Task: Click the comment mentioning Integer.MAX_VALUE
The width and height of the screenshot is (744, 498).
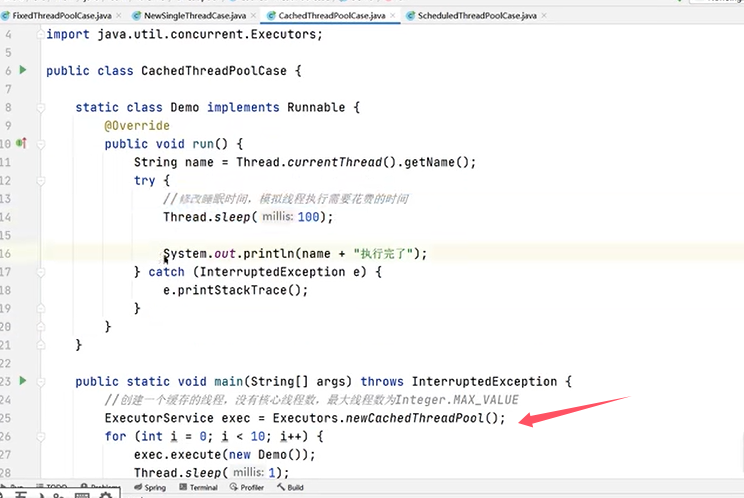Action: (311, 400)
